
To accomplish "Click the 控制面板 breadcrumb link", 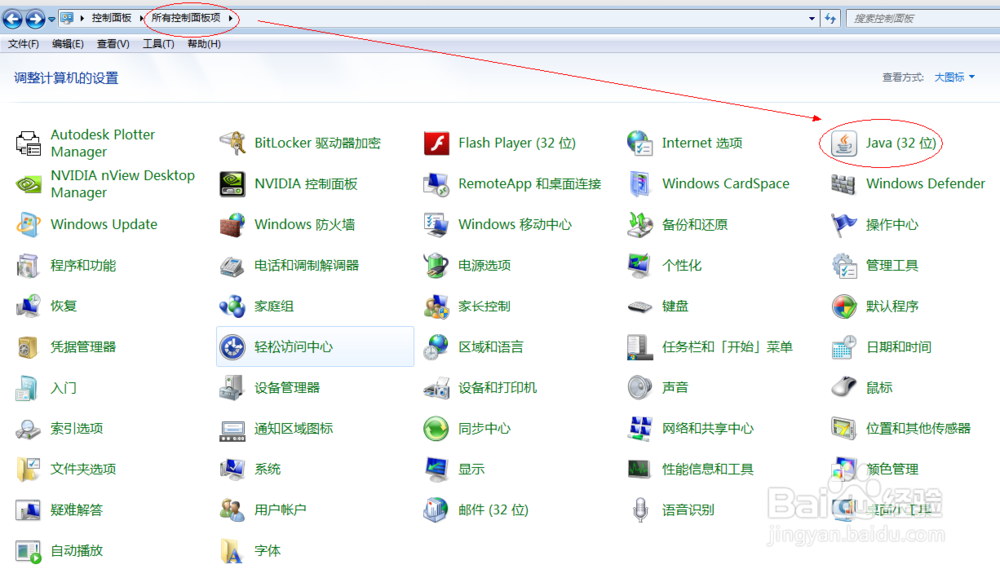I will coord(112,18).
